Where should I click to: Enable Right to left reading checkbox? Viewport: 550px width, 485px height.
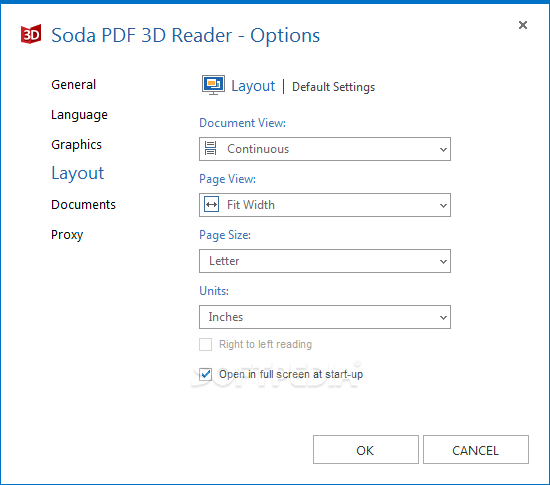[x=206, y=344]
